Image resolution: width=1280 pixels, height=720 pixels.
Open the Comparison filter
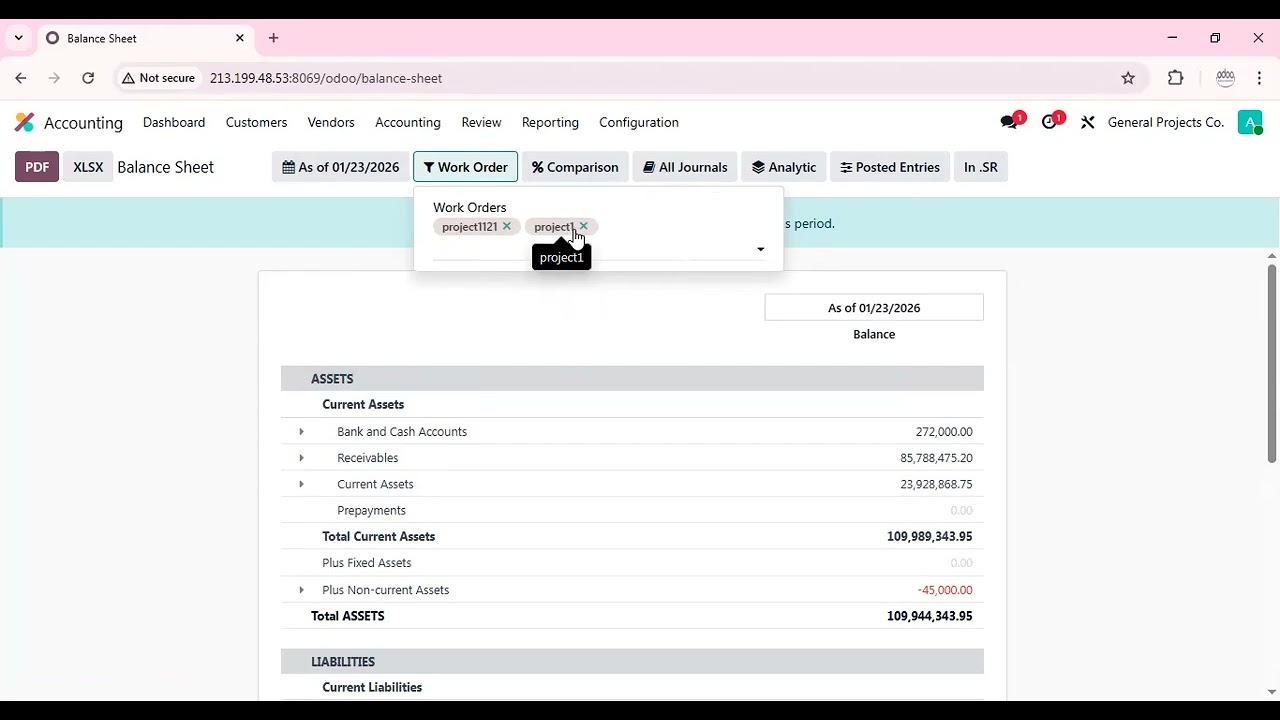575,167
